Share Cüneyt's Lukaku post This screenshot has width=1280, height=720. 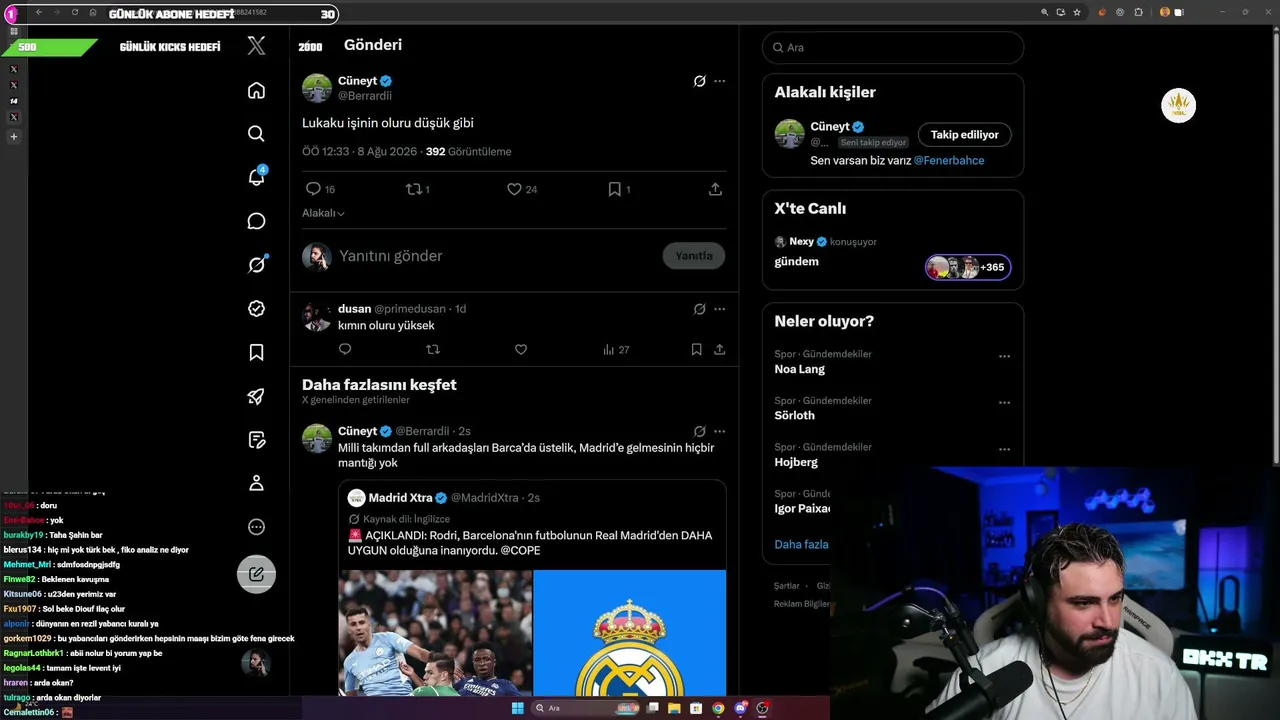click(x=715, y=189)
